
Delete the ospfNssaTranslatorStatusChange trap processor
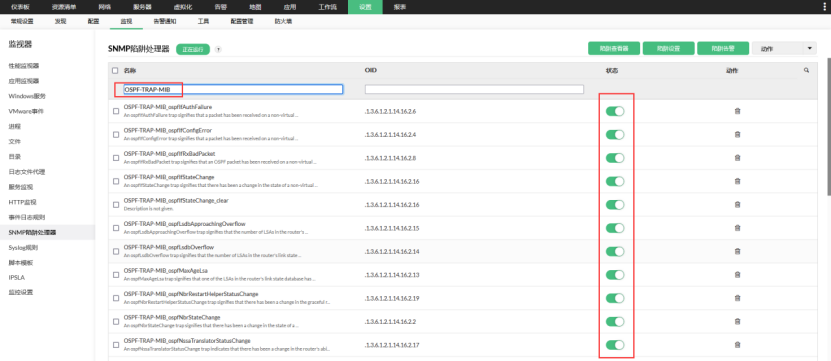[737, 345]
